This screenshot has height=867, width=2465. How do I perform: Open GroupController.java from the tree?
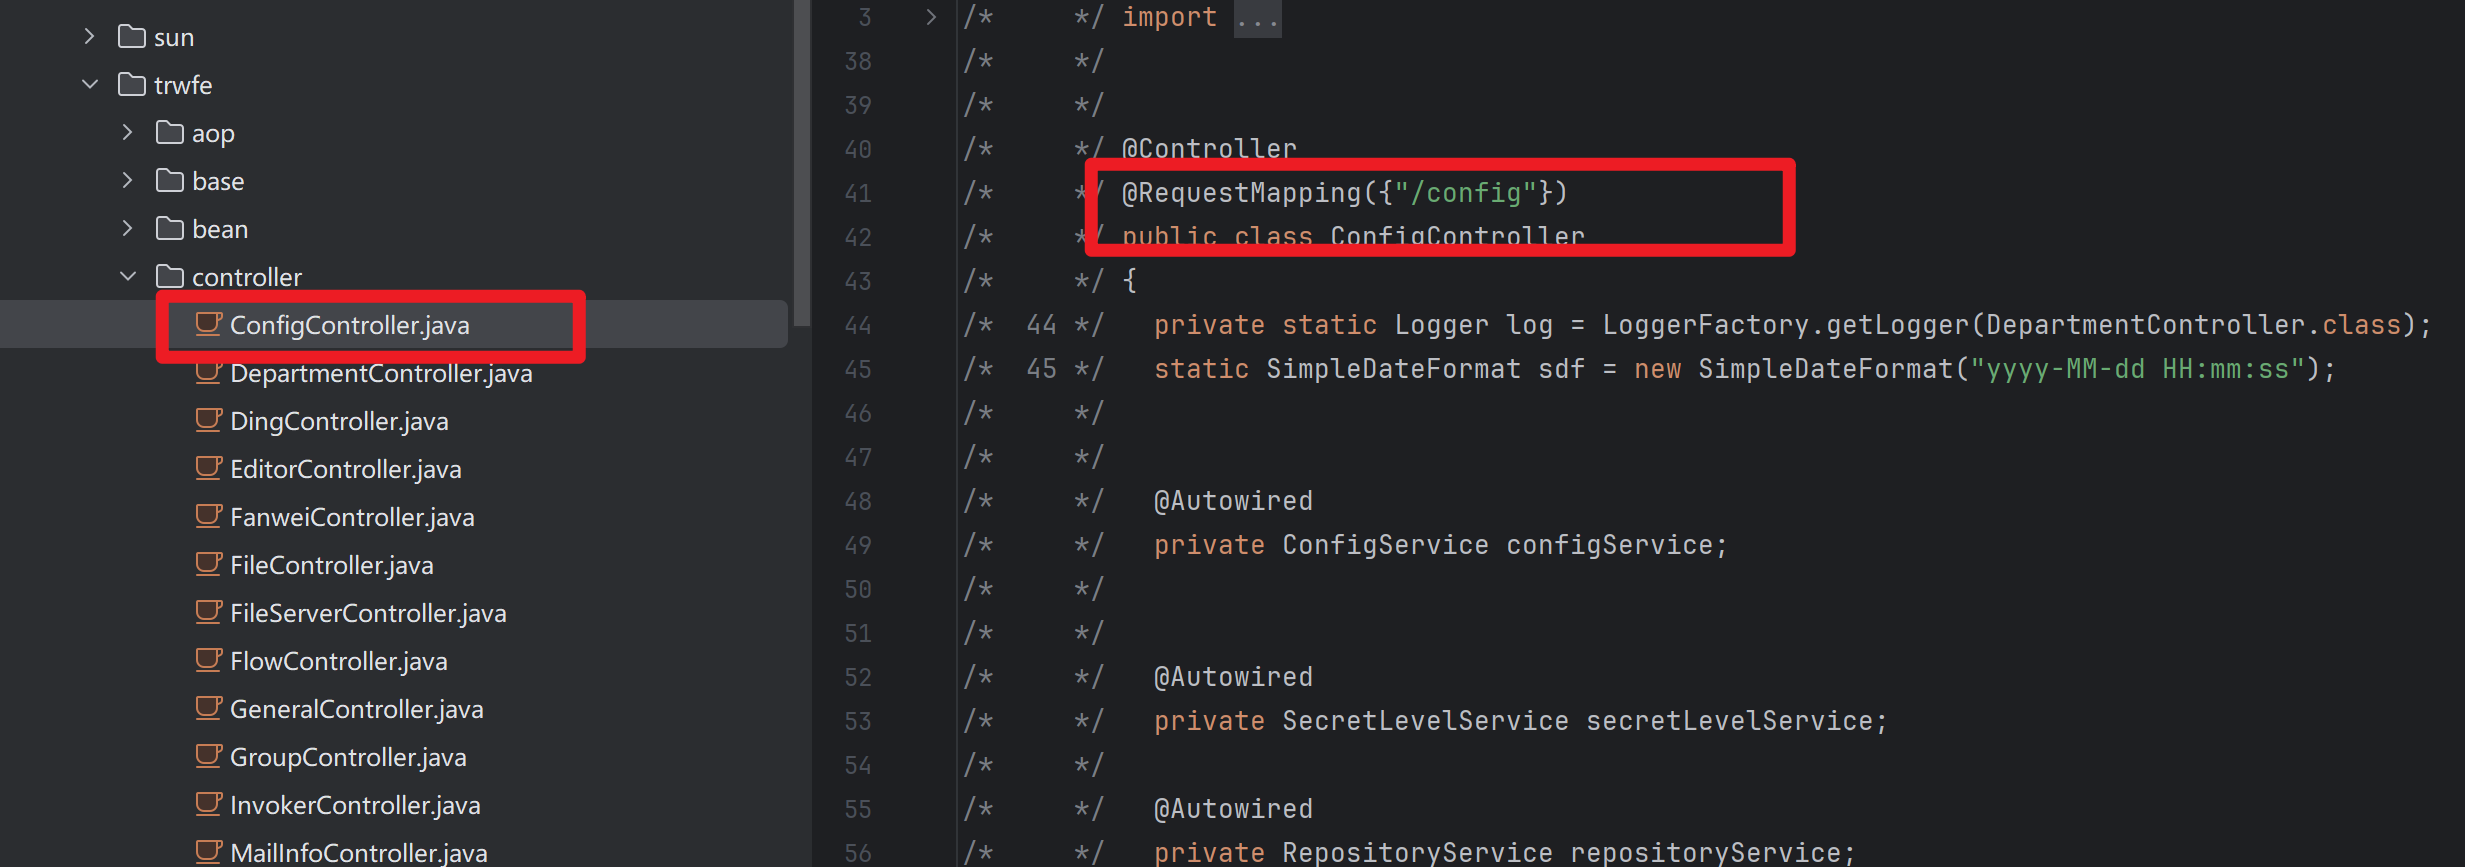[348, 757]
